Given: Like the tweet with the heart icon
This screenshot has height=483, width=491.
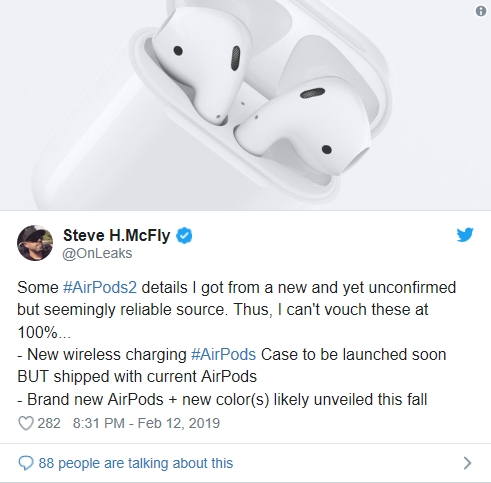Looking at the screenshot, I should coord(26,423).
